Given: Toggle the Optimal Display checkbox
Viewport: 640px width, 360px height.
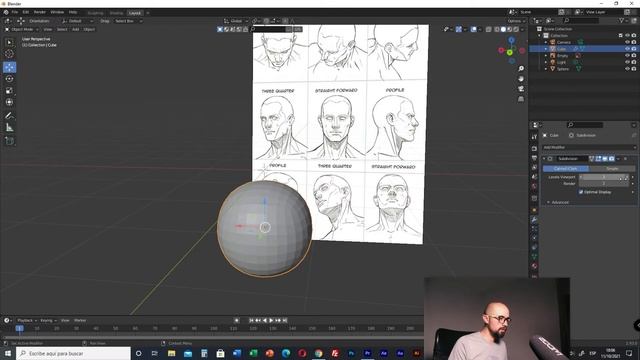Looking at the screenshot, I should pos(581,192).
